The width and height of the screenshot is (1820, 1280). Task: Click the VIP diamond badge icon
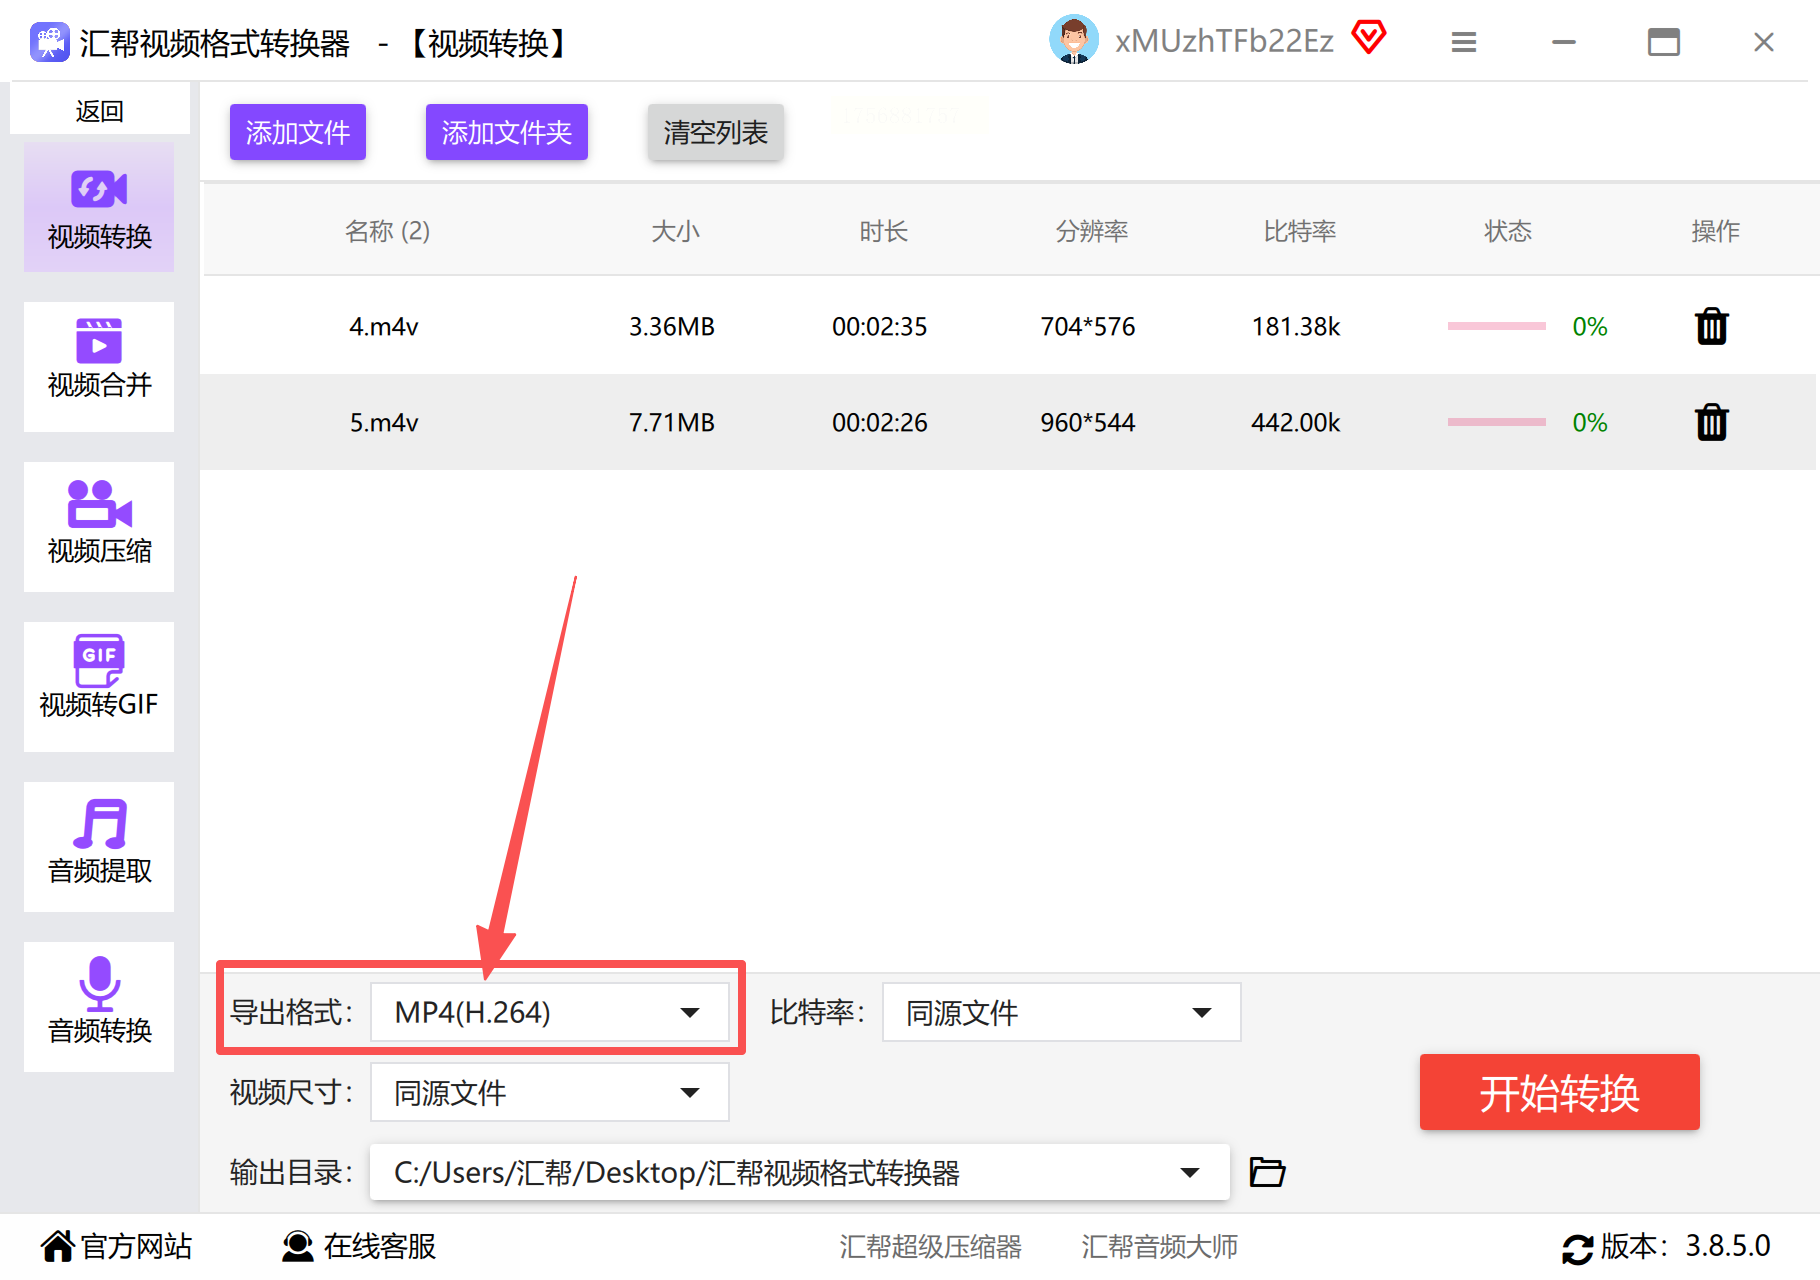(x=1369, y=38)
